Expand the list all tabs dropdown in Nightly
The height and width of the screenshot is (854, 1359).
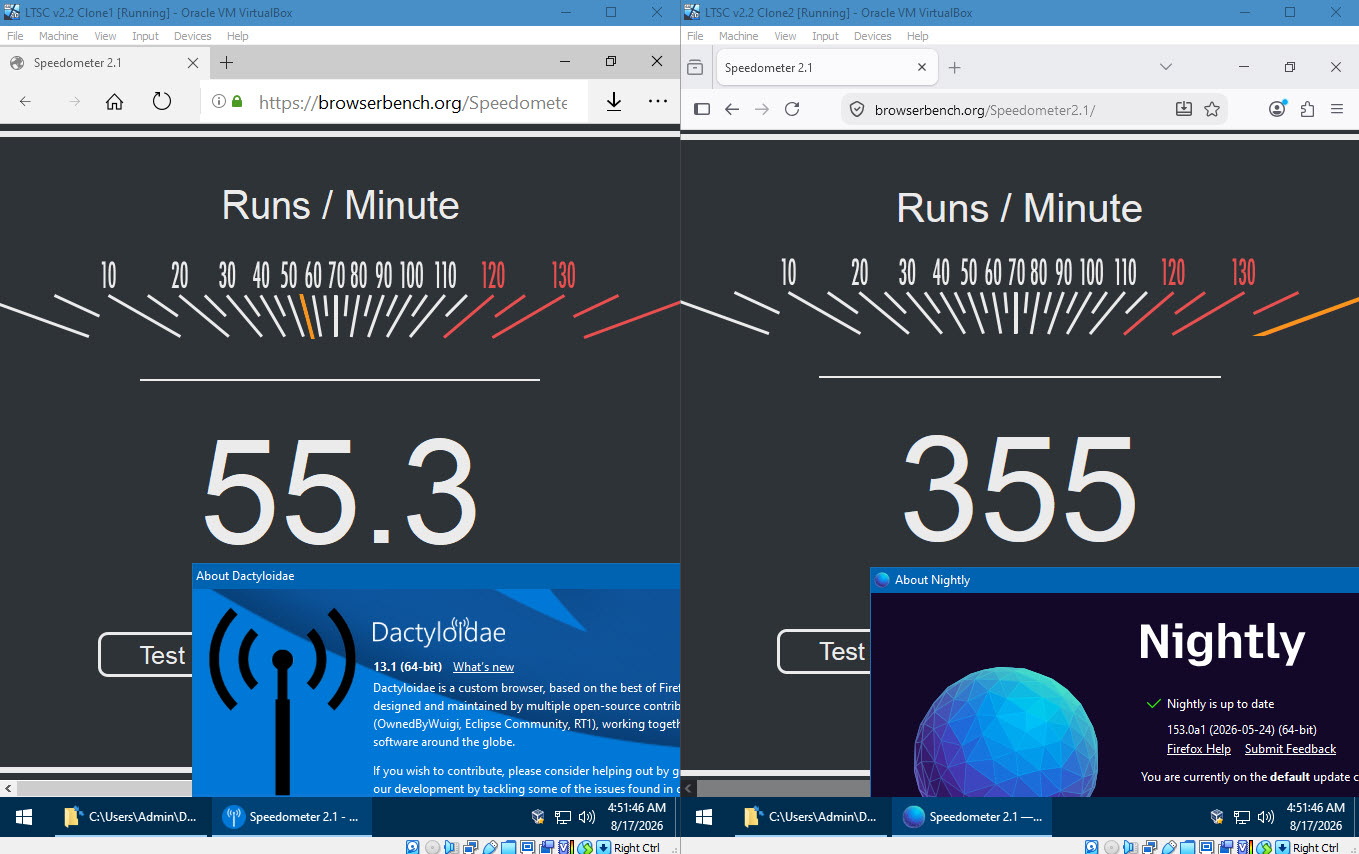(1166, 67)
